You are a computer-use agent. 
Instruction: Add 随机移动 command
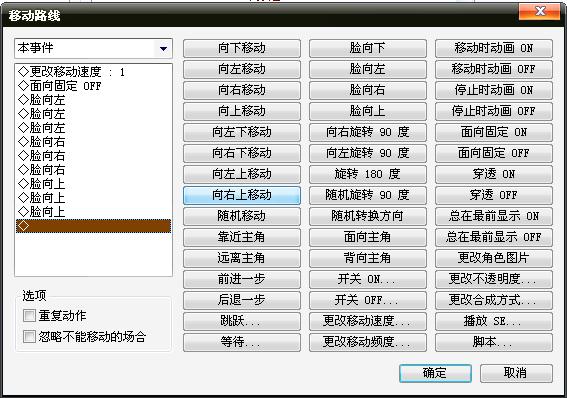pos(242,216)
